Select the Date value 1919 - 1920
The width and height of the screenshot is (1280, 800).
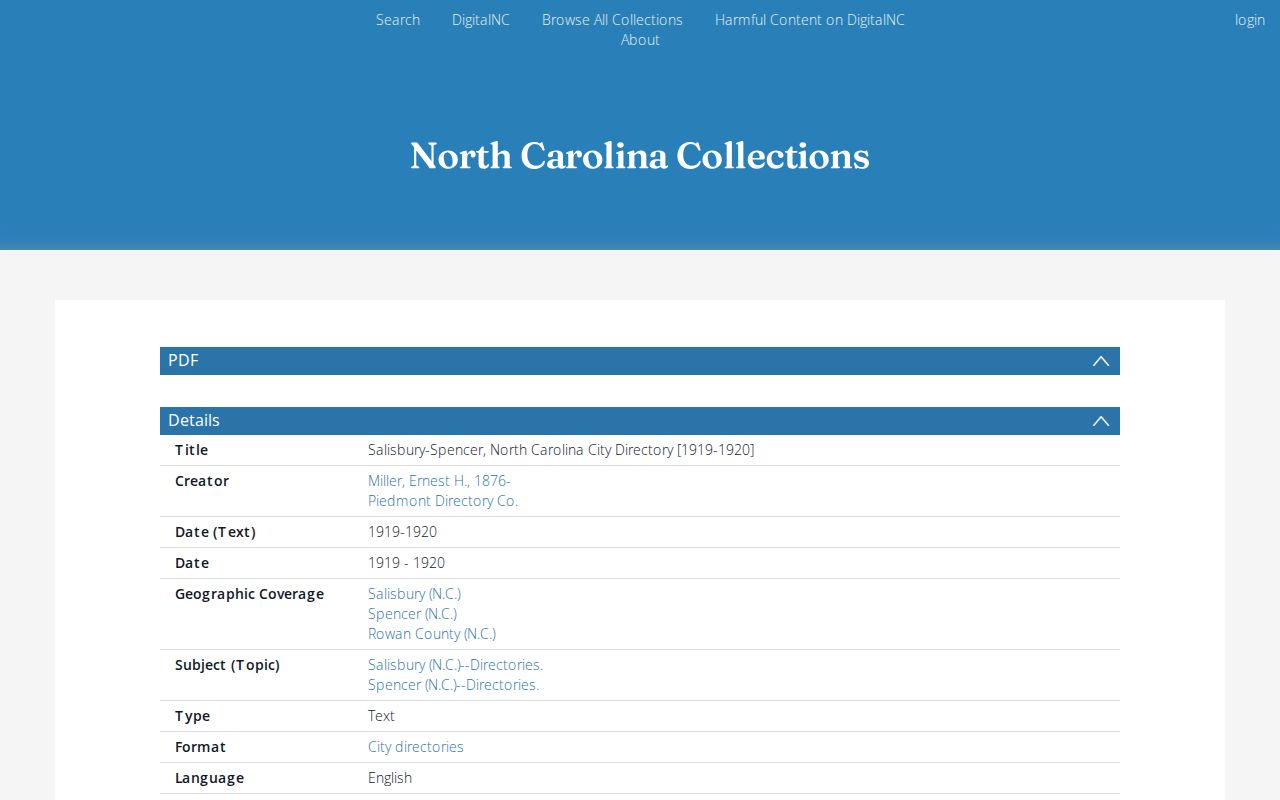(406, 563)
